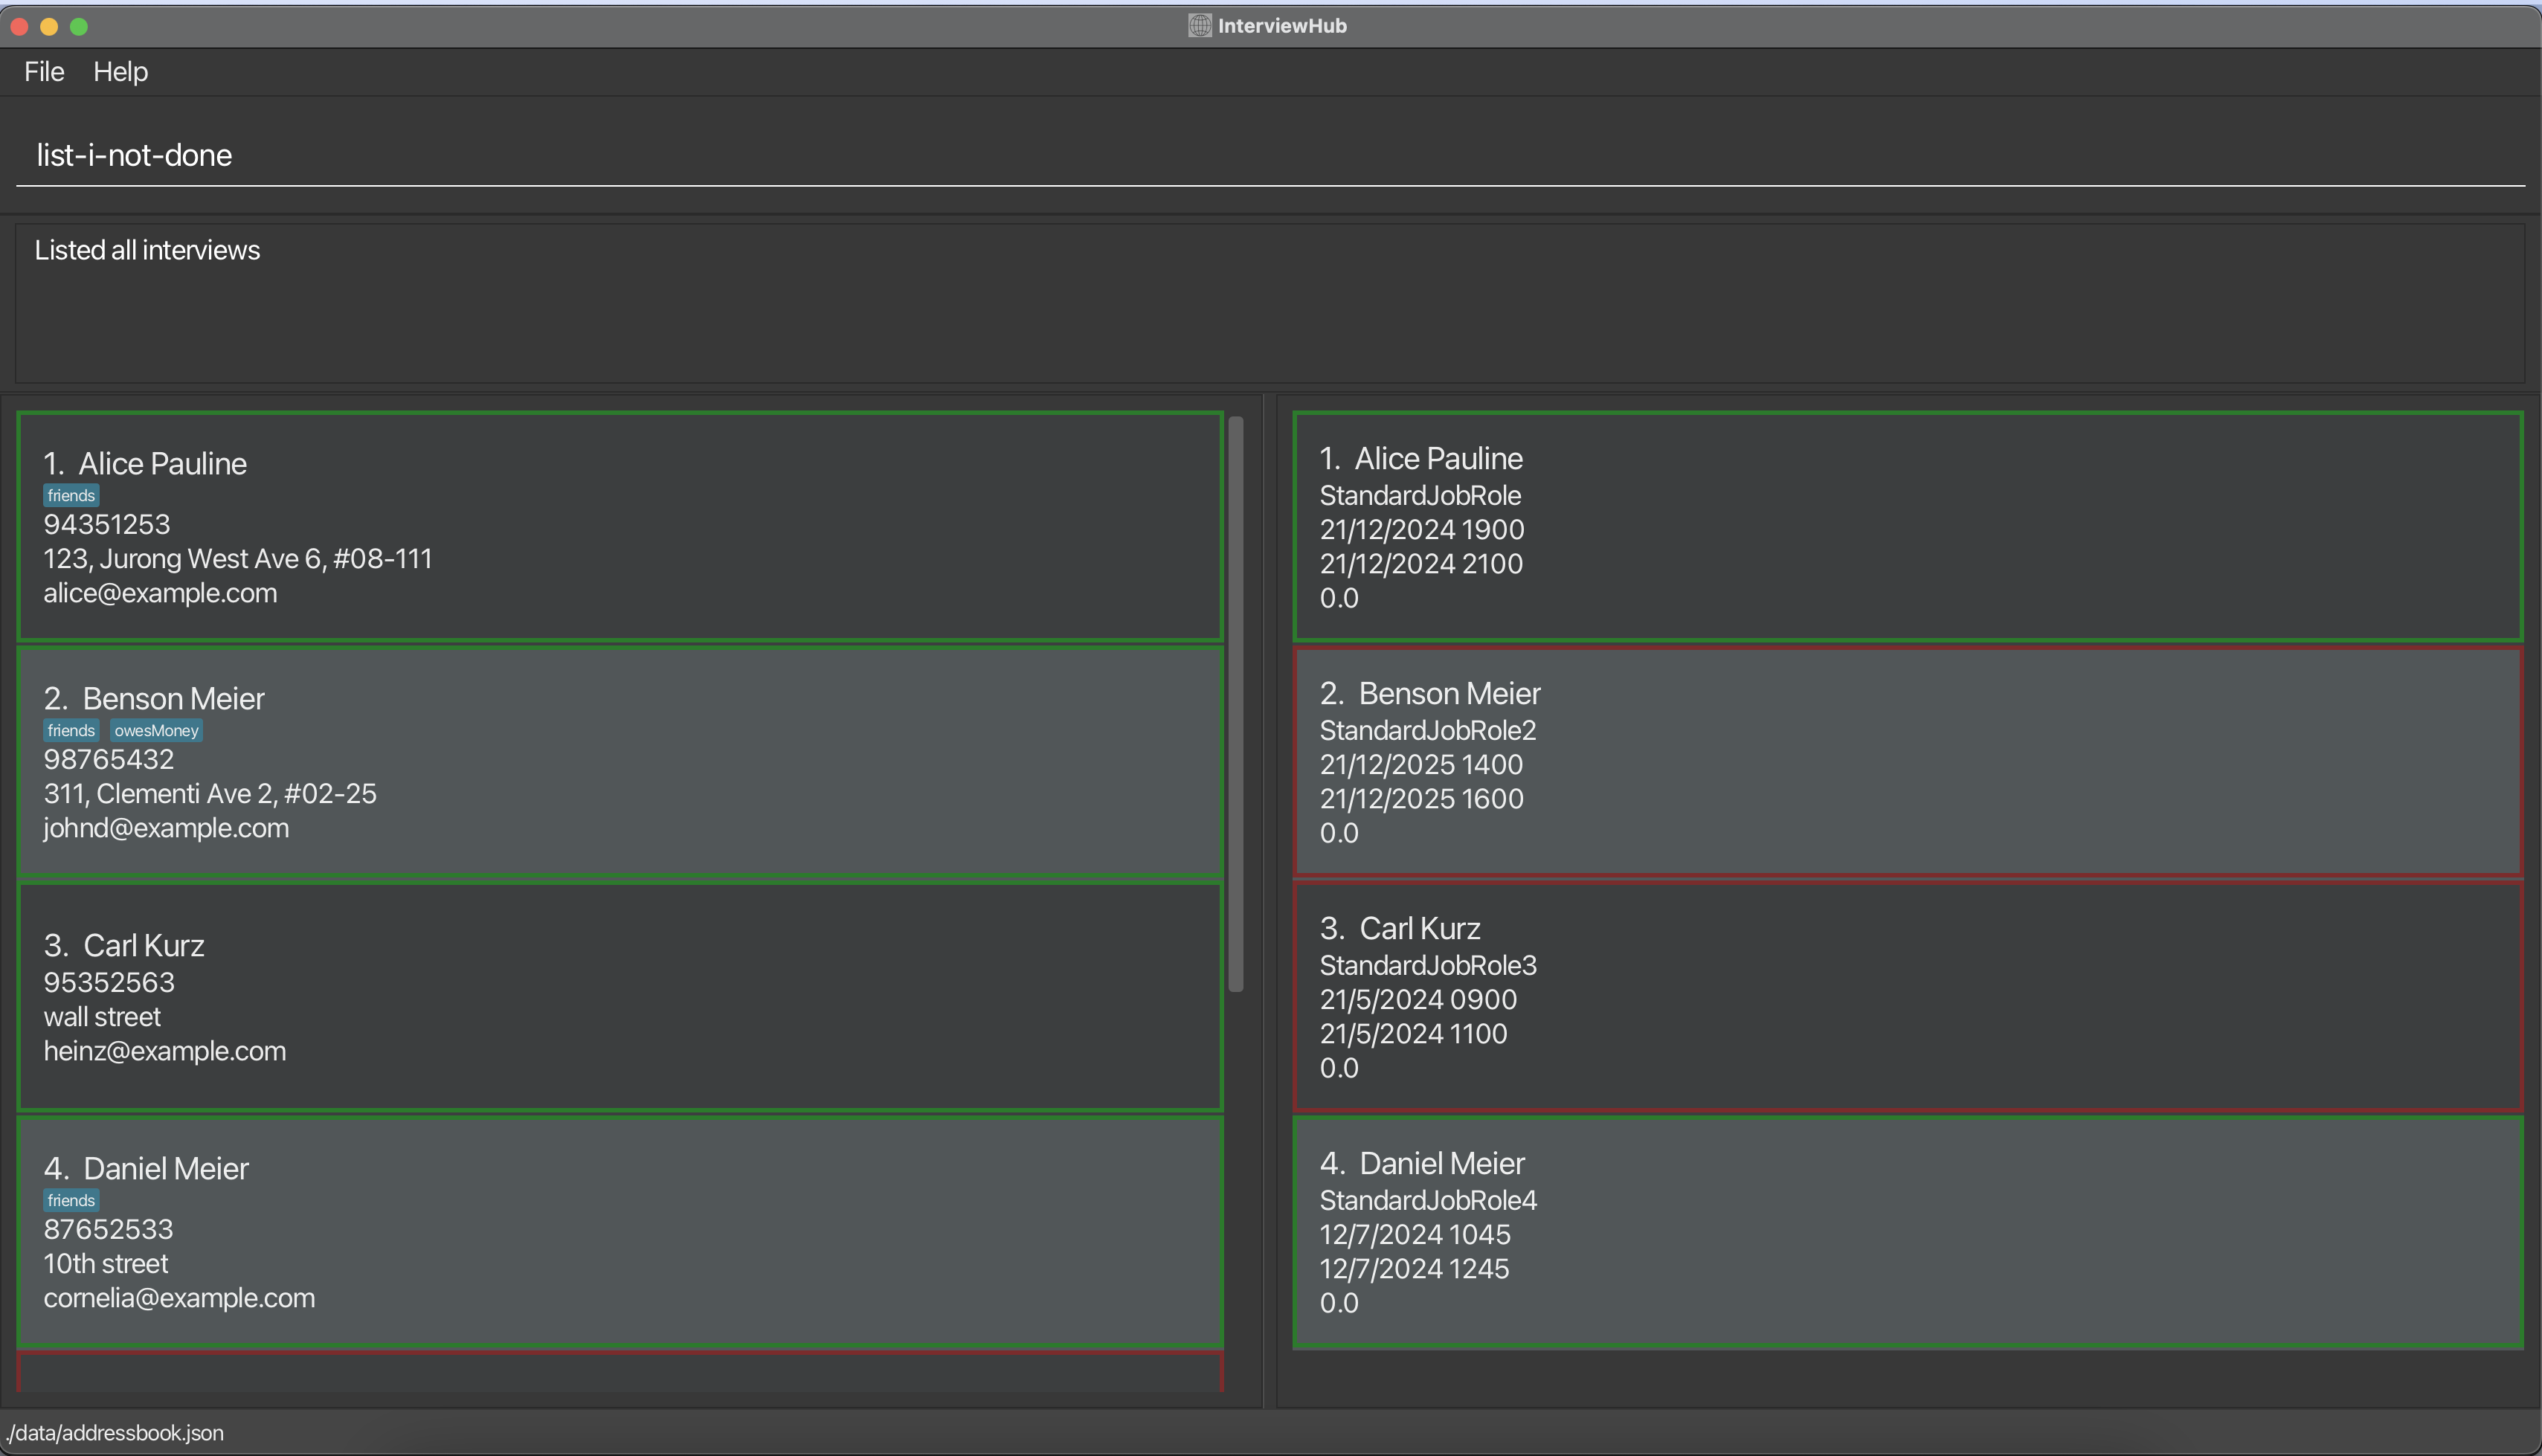Click the friends tag under Benson Meier
Viewport: 2542px width, 1456px height.
pyautogui.click(x=71, y=730)
